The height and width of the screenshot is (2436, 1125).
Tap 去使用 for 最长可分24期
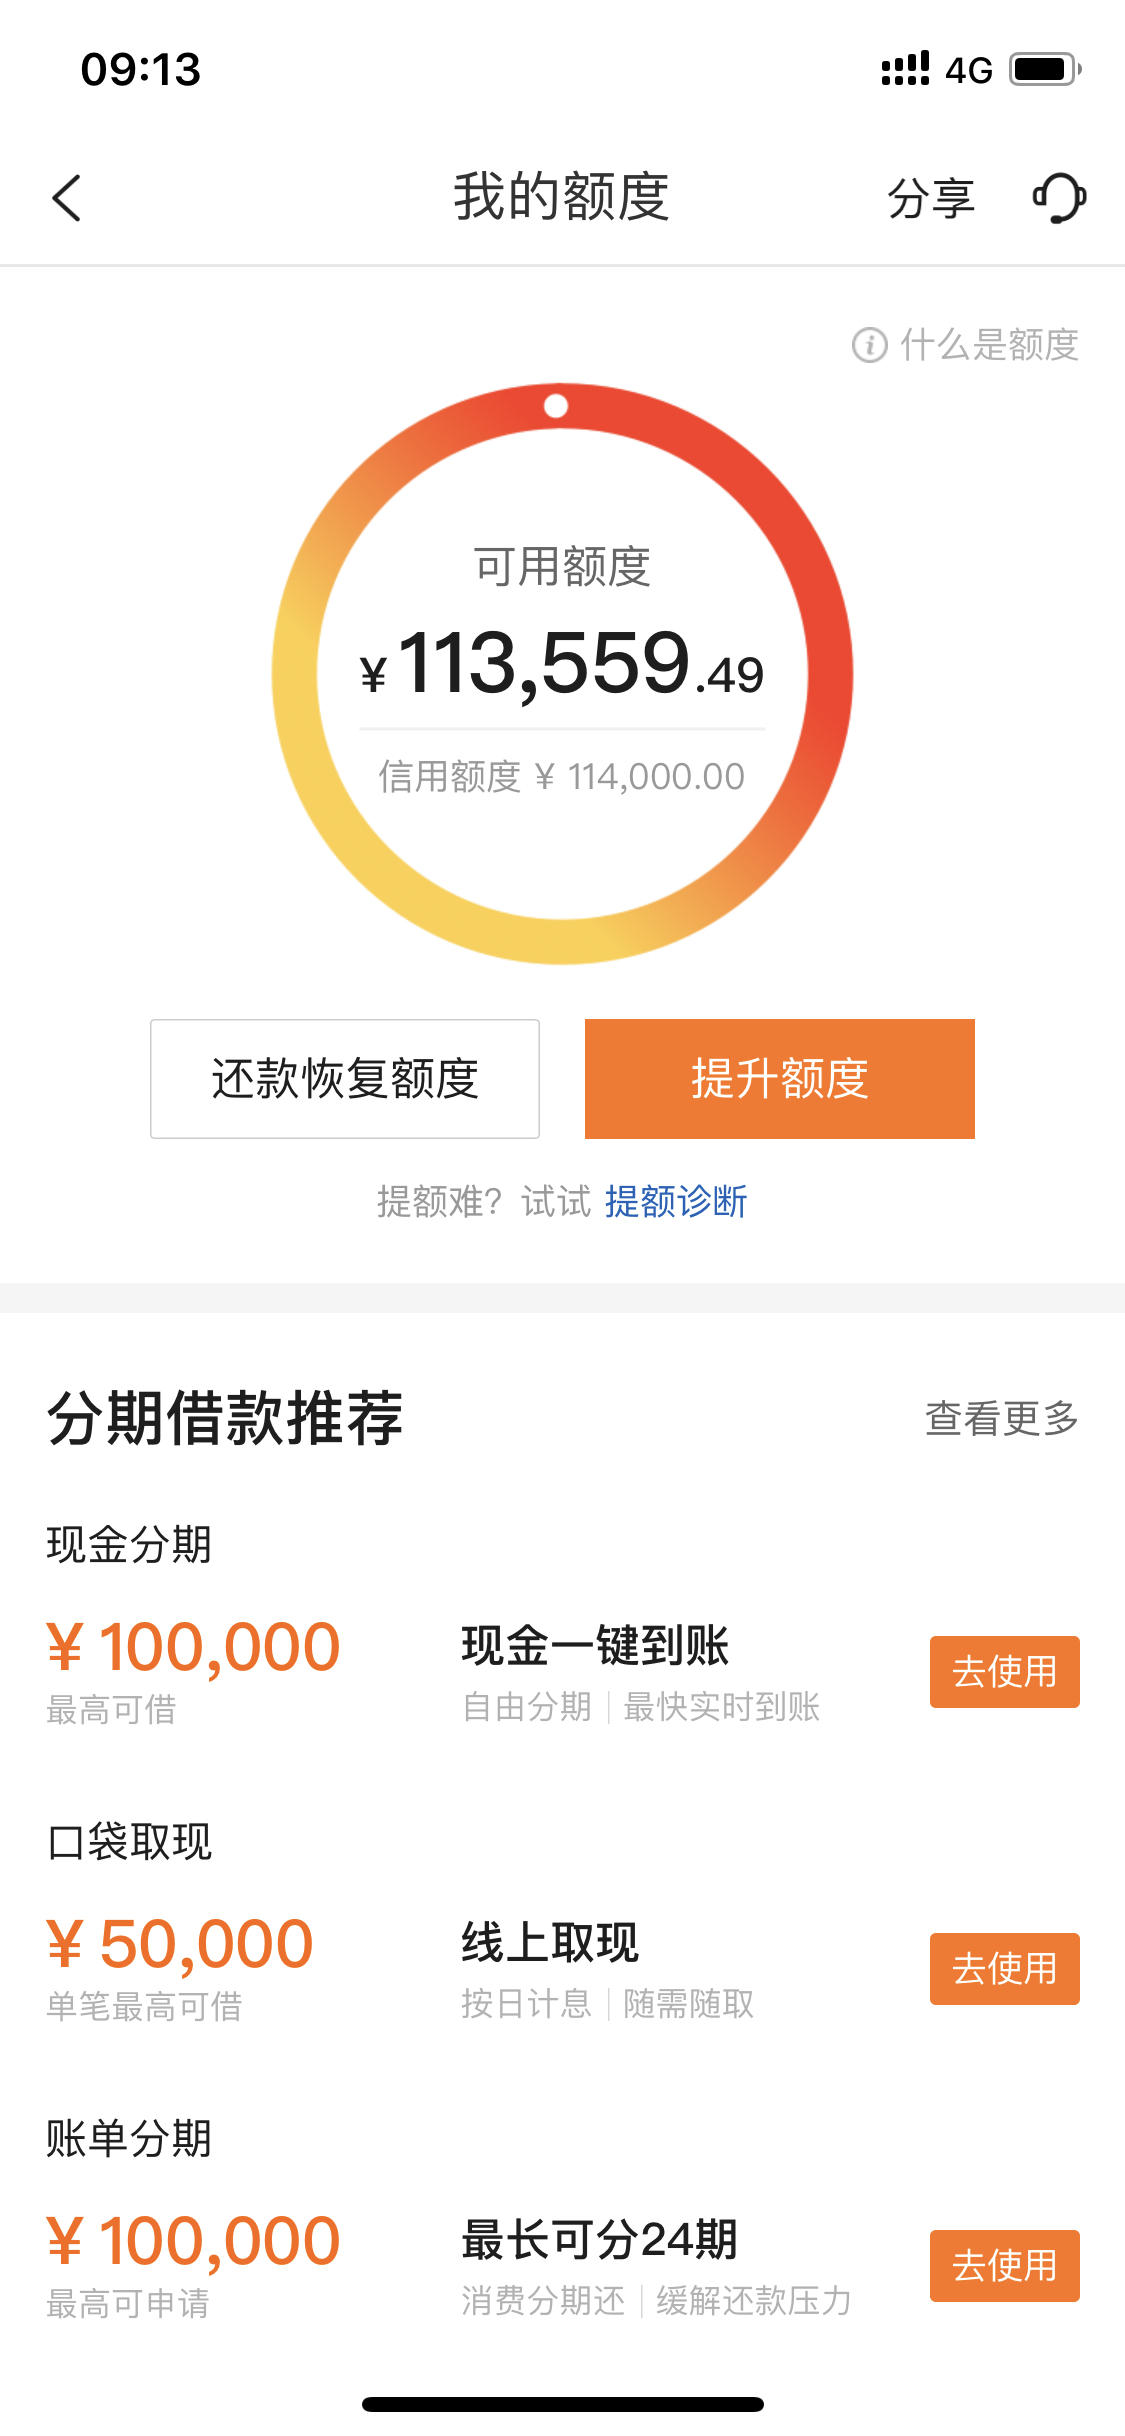pos(1005,2266)
